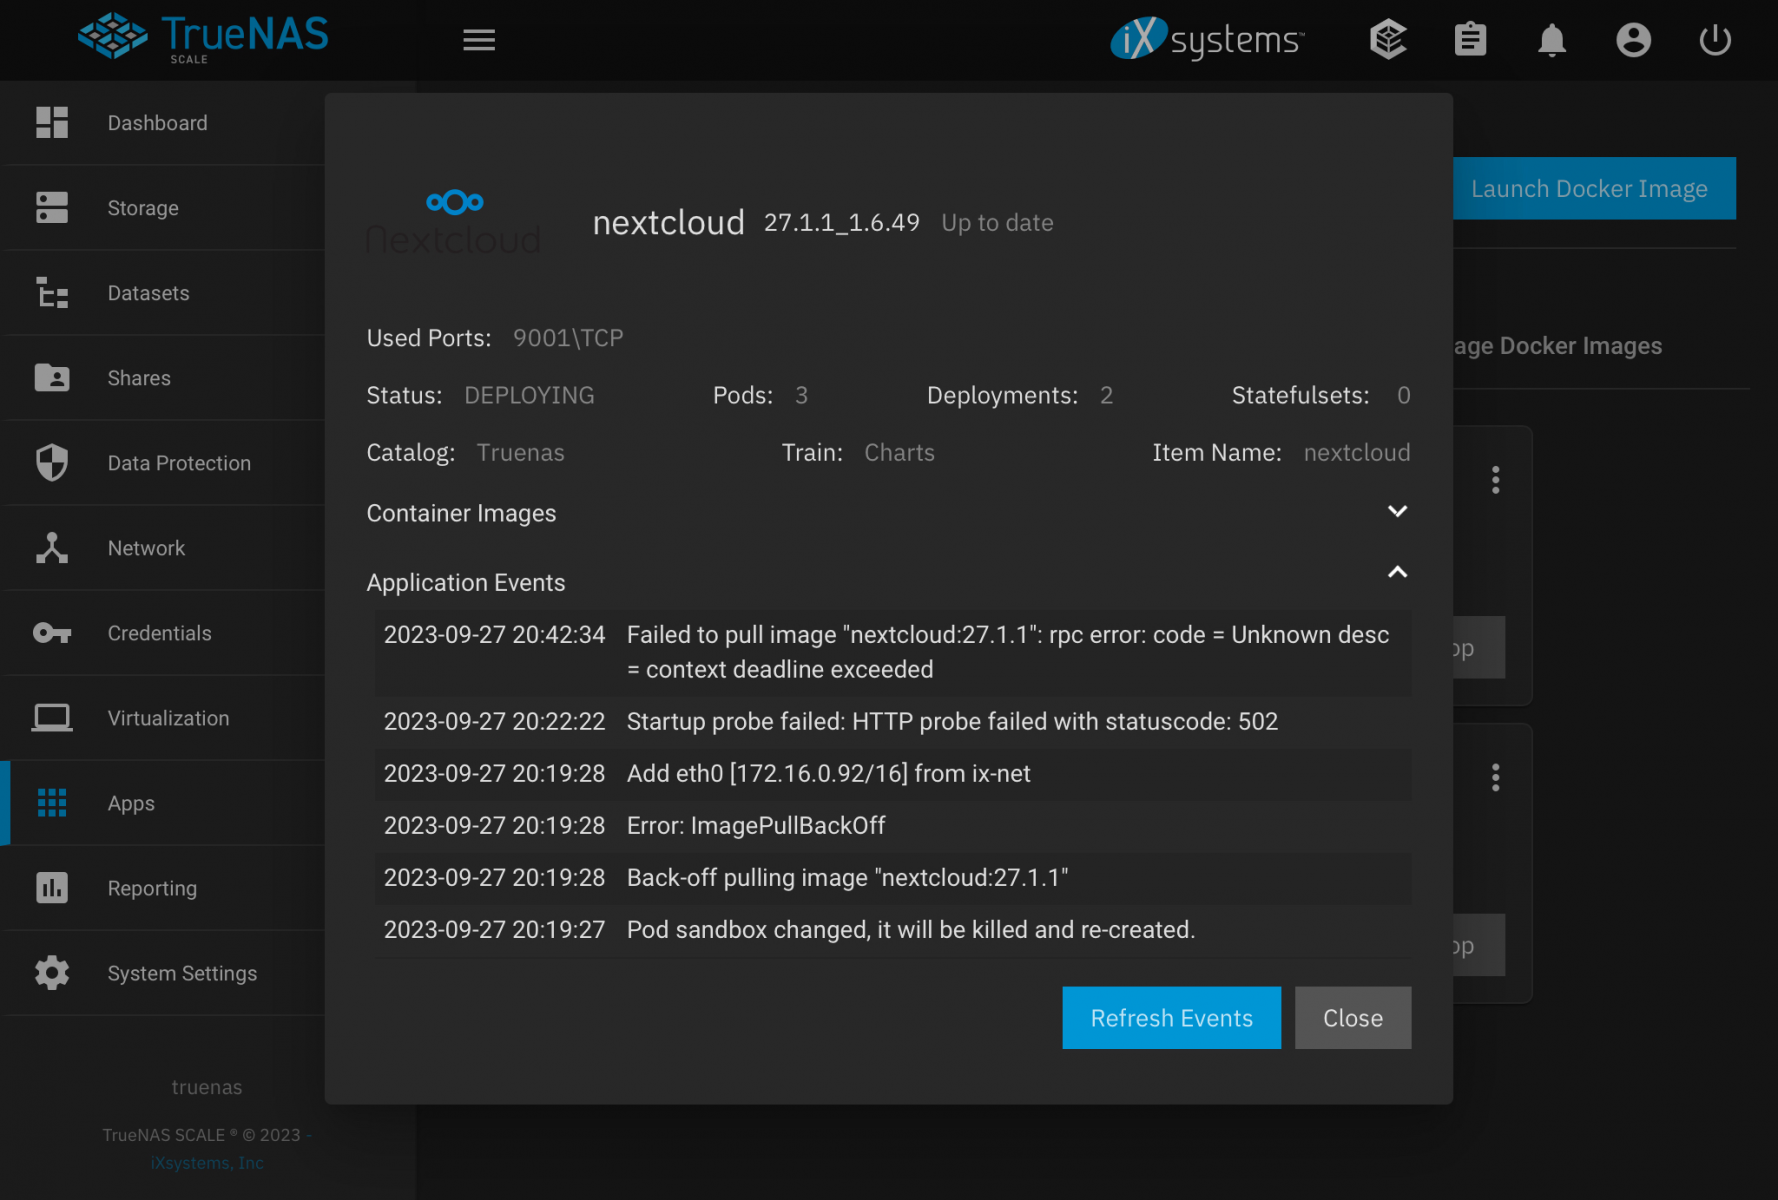Click the Data Protection shield icon

tap(52, 462)
